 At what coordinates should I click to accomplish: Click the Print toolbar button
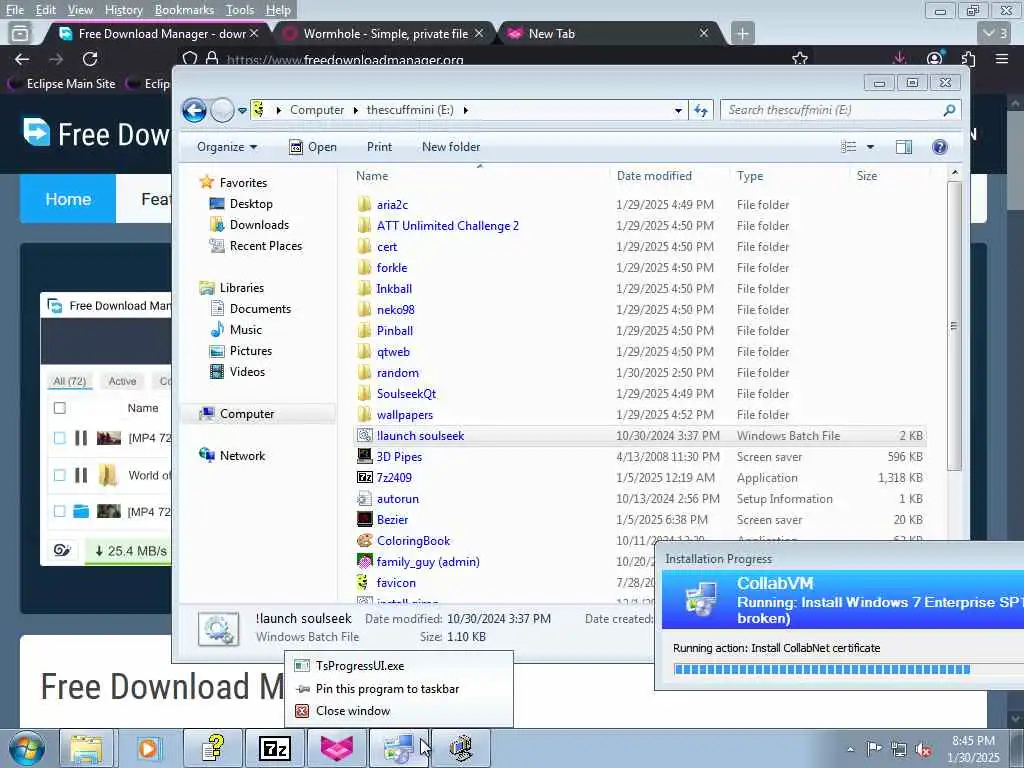(x=379, y=147)
